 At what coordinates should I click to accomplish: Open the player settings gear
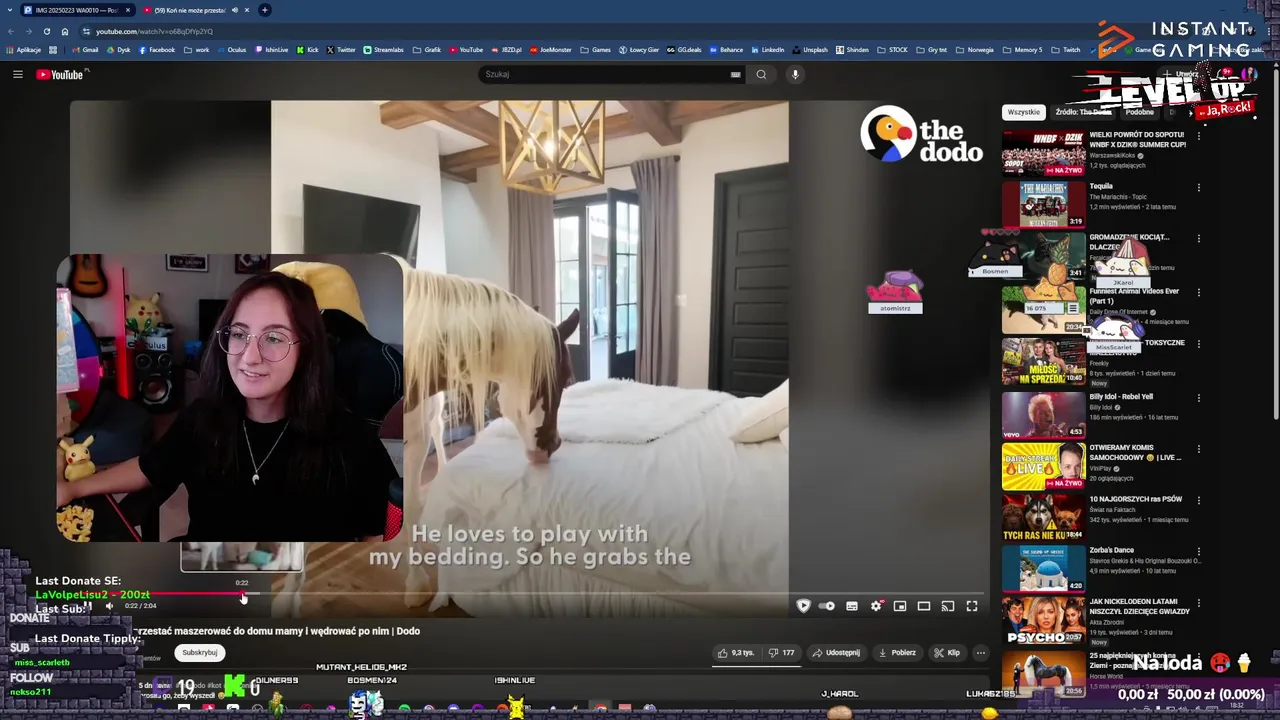tap(876, 606)
